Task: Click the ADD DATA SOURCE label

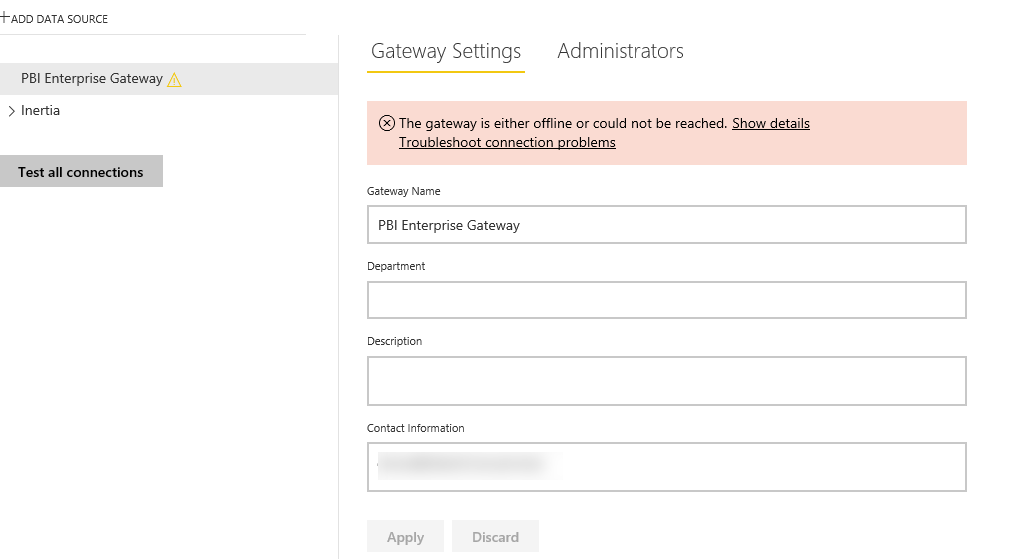Action: 59,19
